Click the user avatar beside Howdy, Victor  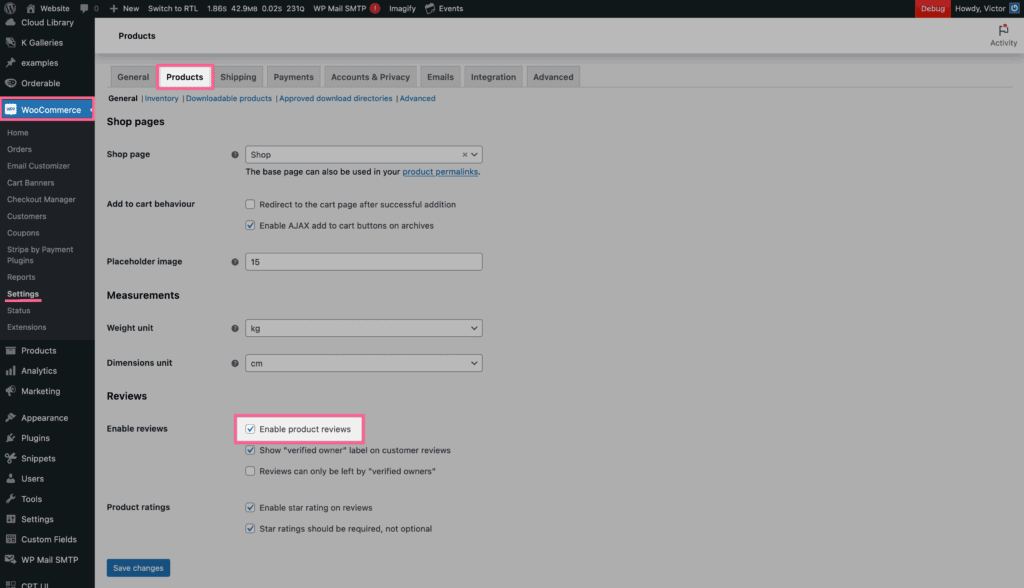(x=1014, y=8)
